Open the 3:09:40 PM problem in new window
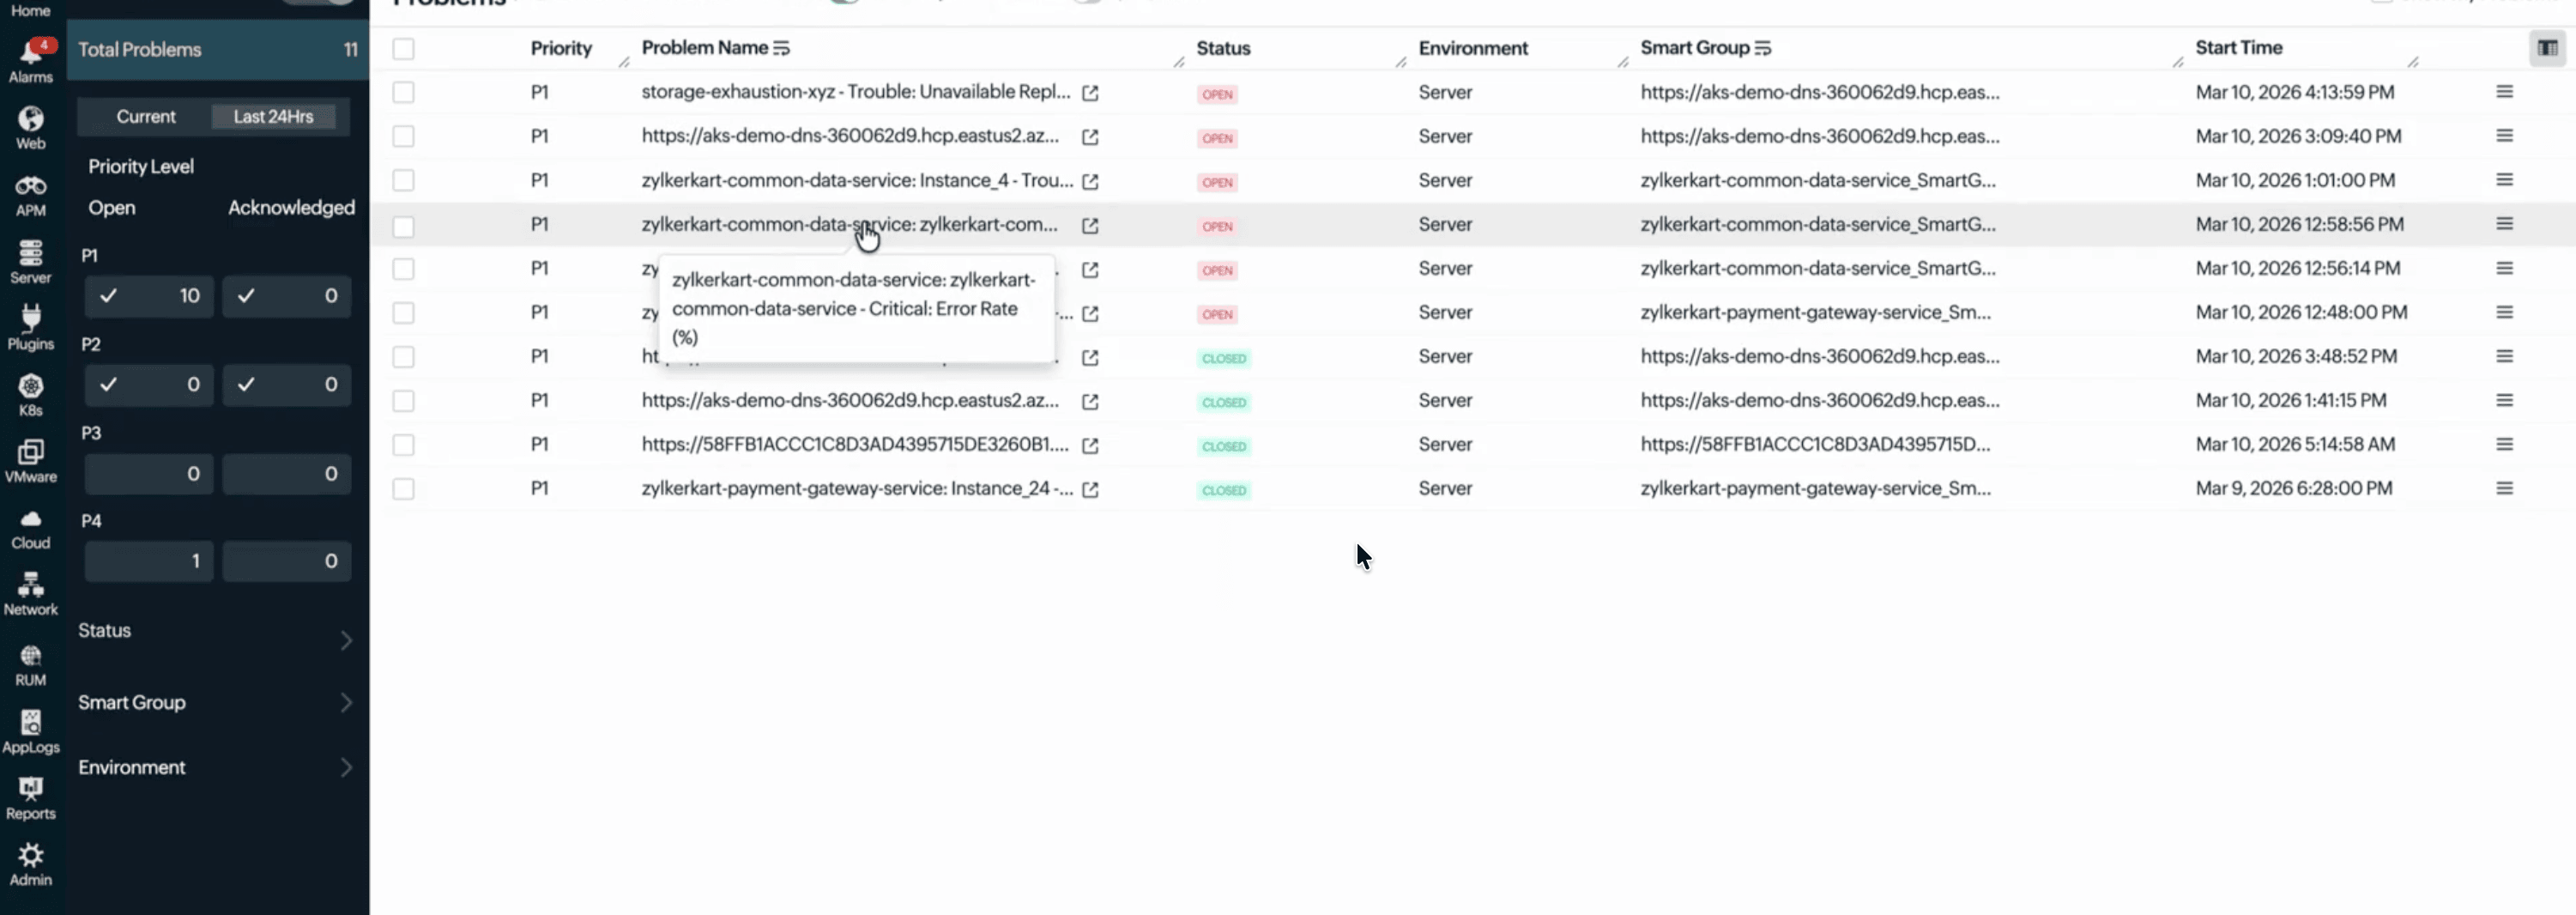This screenshot has width=2576, height=915. coord(1090,137)
